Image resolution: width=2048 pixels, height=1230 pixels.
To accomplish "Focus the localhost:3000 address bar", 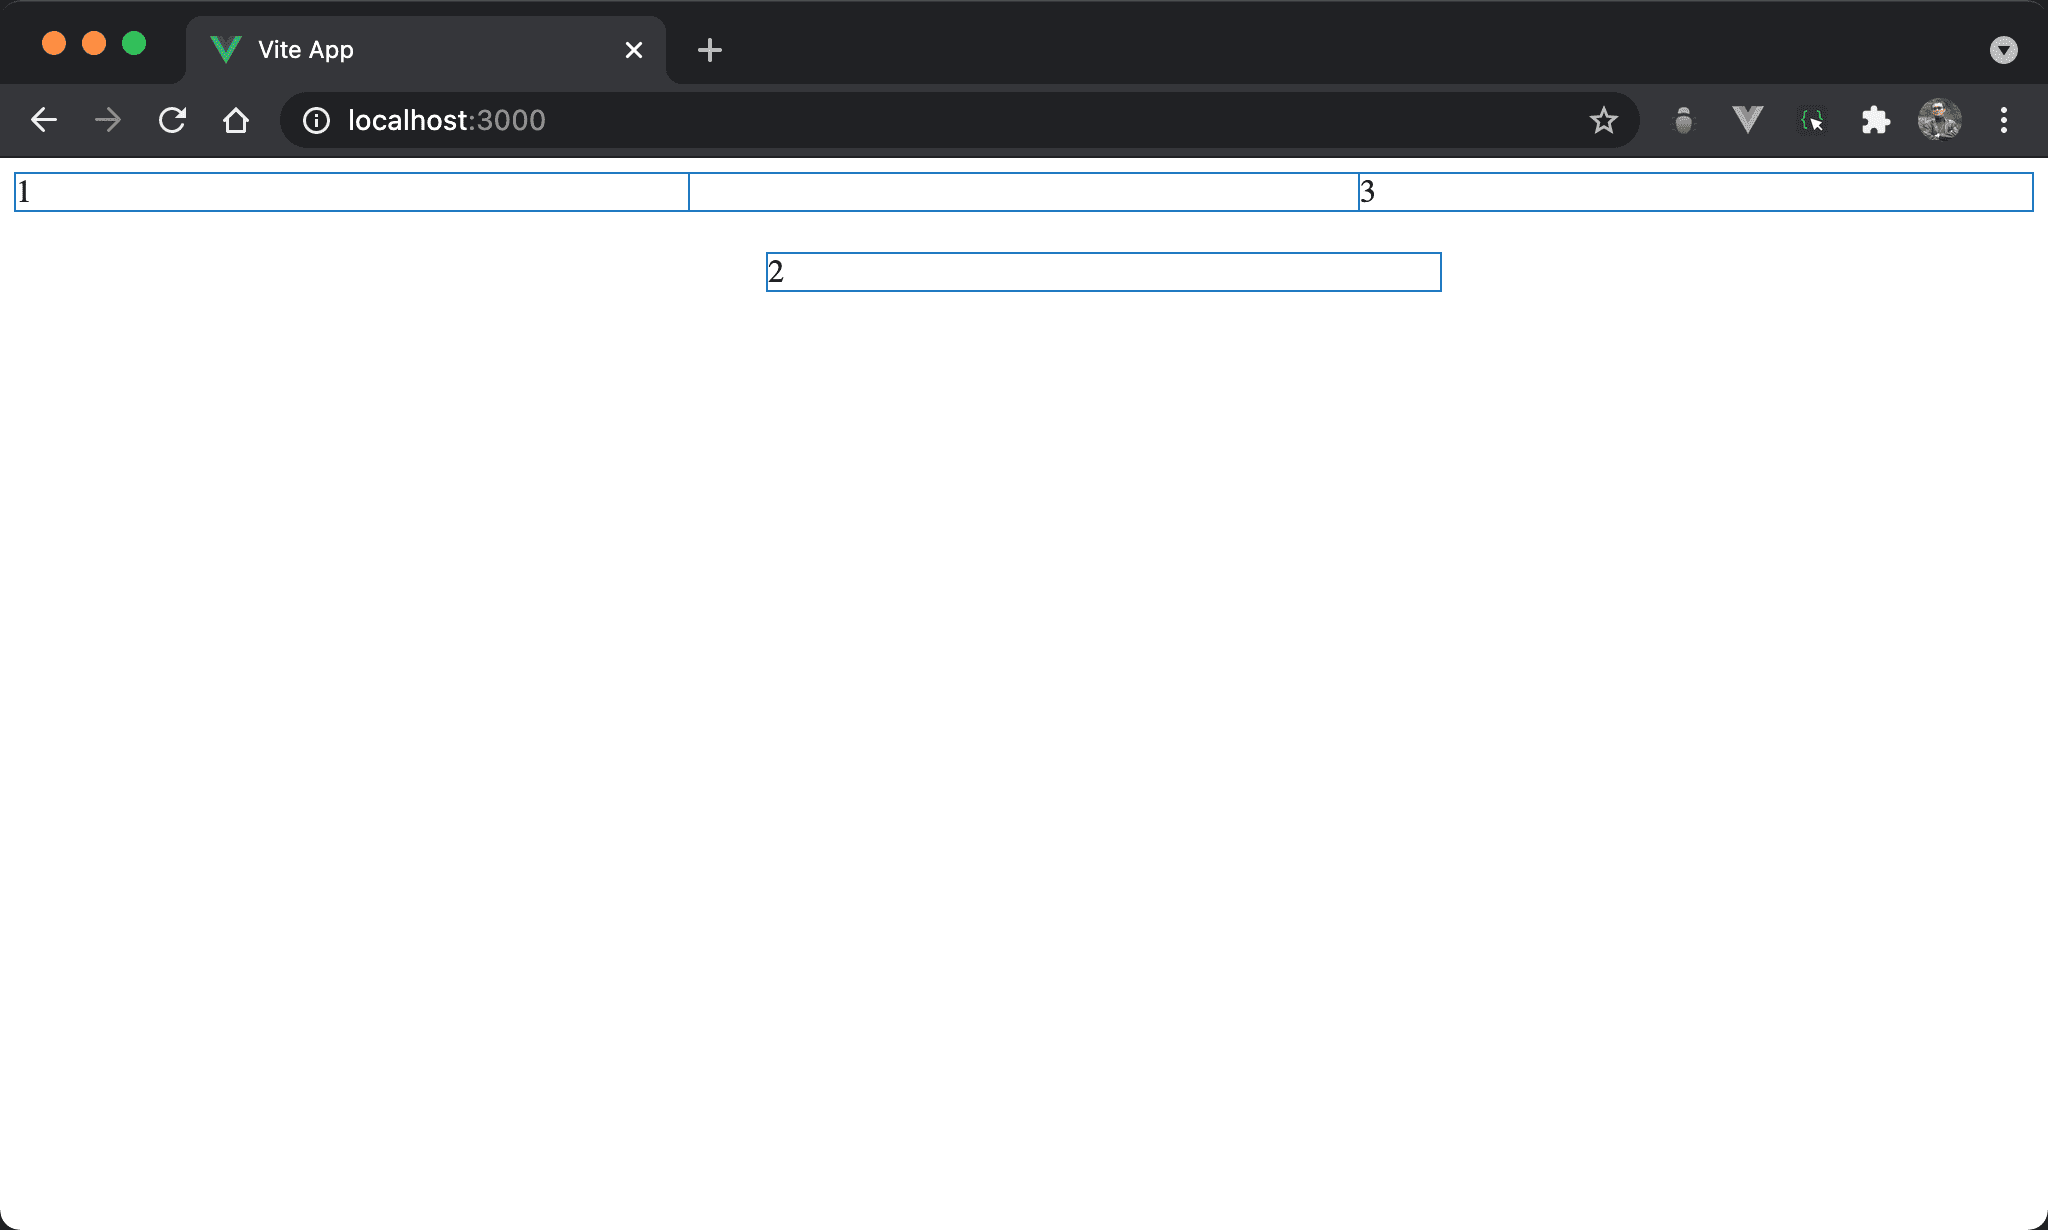I will point(900,120).
